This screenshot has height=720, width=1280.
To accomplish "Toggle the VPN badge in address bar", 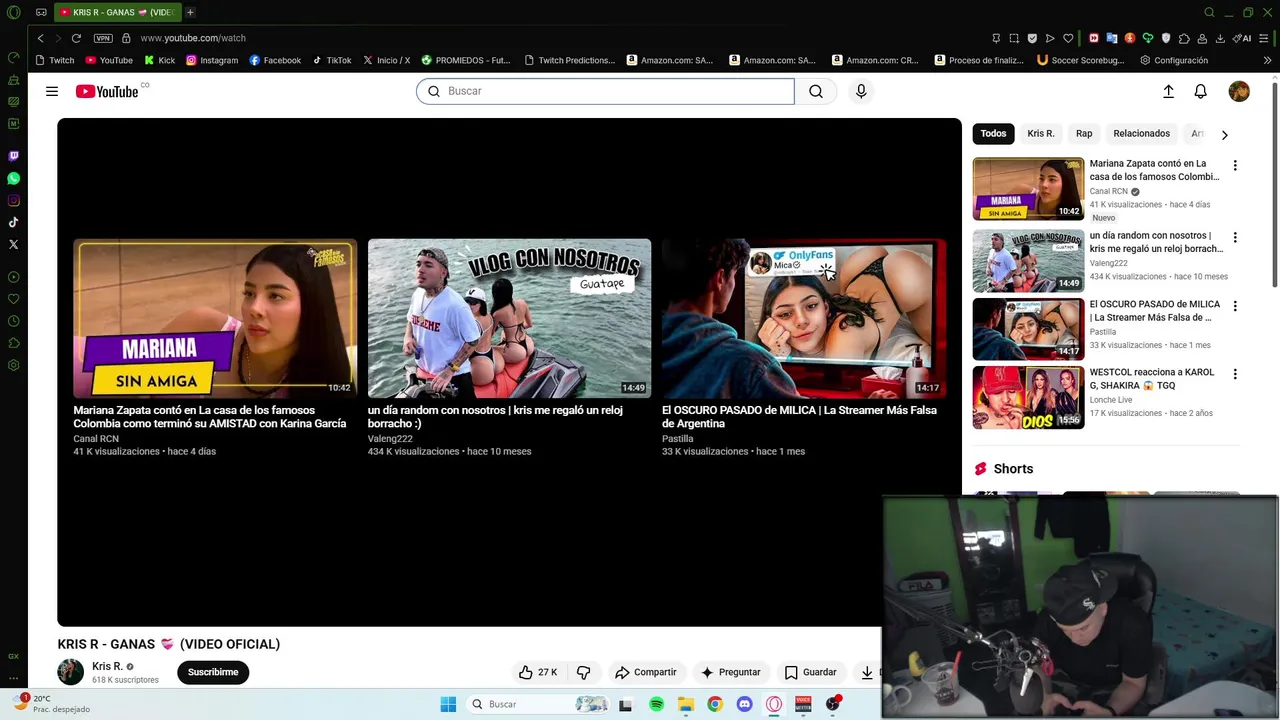I will tap(103, 38).
